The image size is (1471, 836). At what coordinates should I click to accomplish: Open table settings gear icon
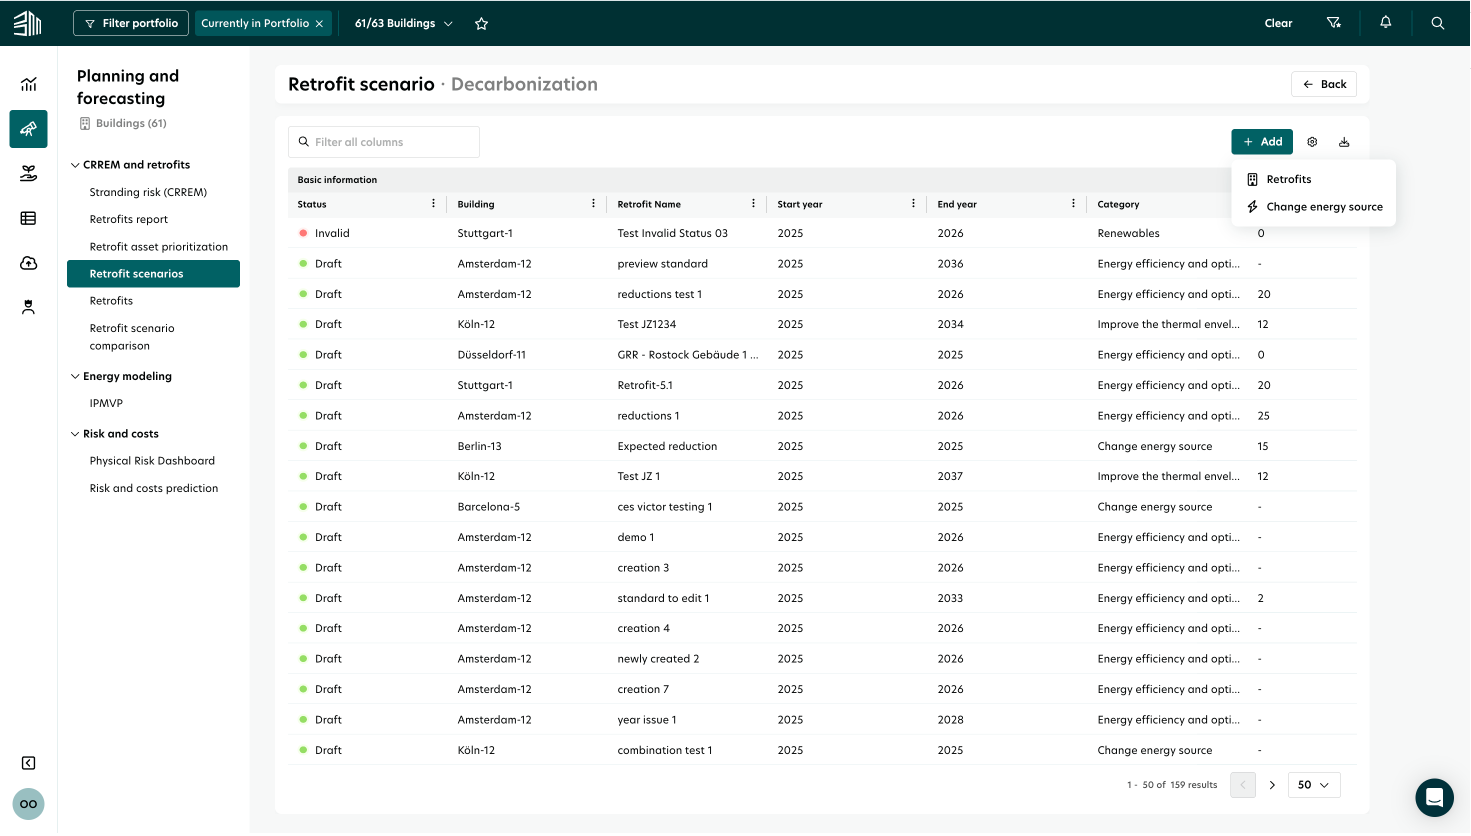pos(1312,142)
